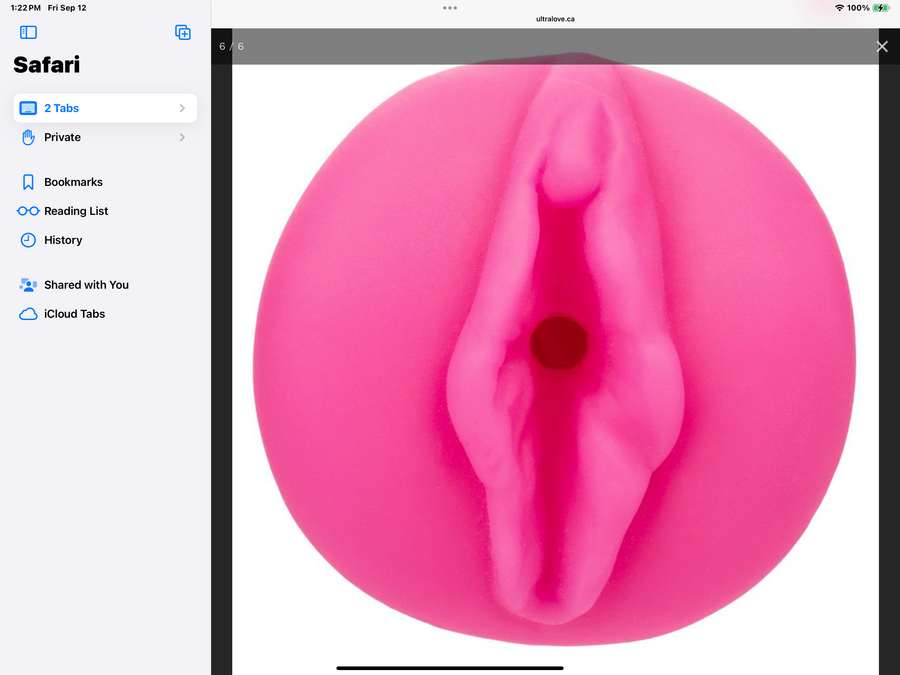Open the Reading List glasses icon
The image size is (900, 675).
(x=28, y=211)
